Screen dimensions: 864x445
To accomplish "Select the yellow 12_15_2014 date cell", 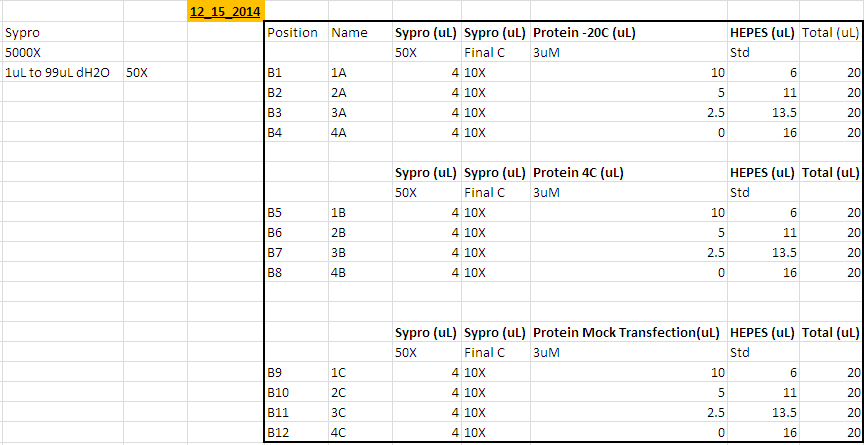I will pos(226,12).
